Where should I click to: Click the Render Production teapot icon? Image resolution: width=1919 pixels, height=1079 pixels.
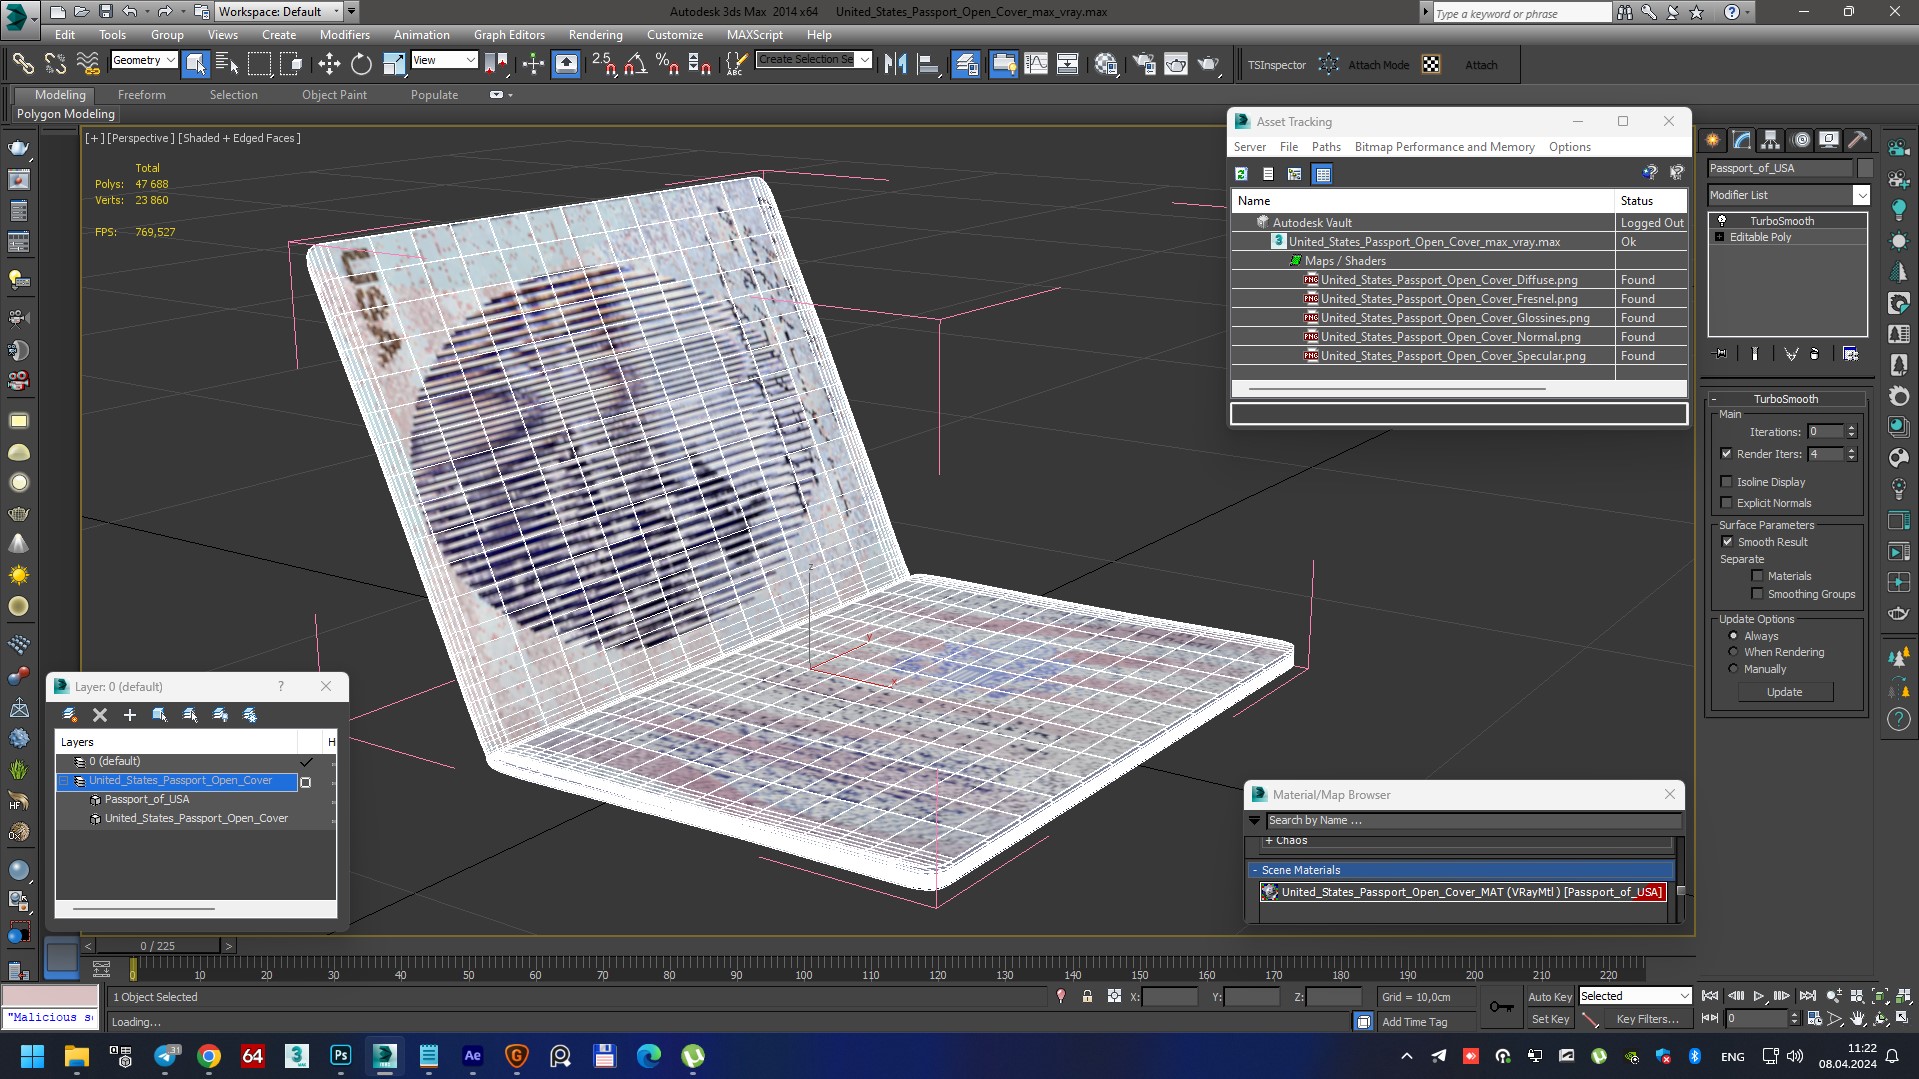pos(1209,64)
